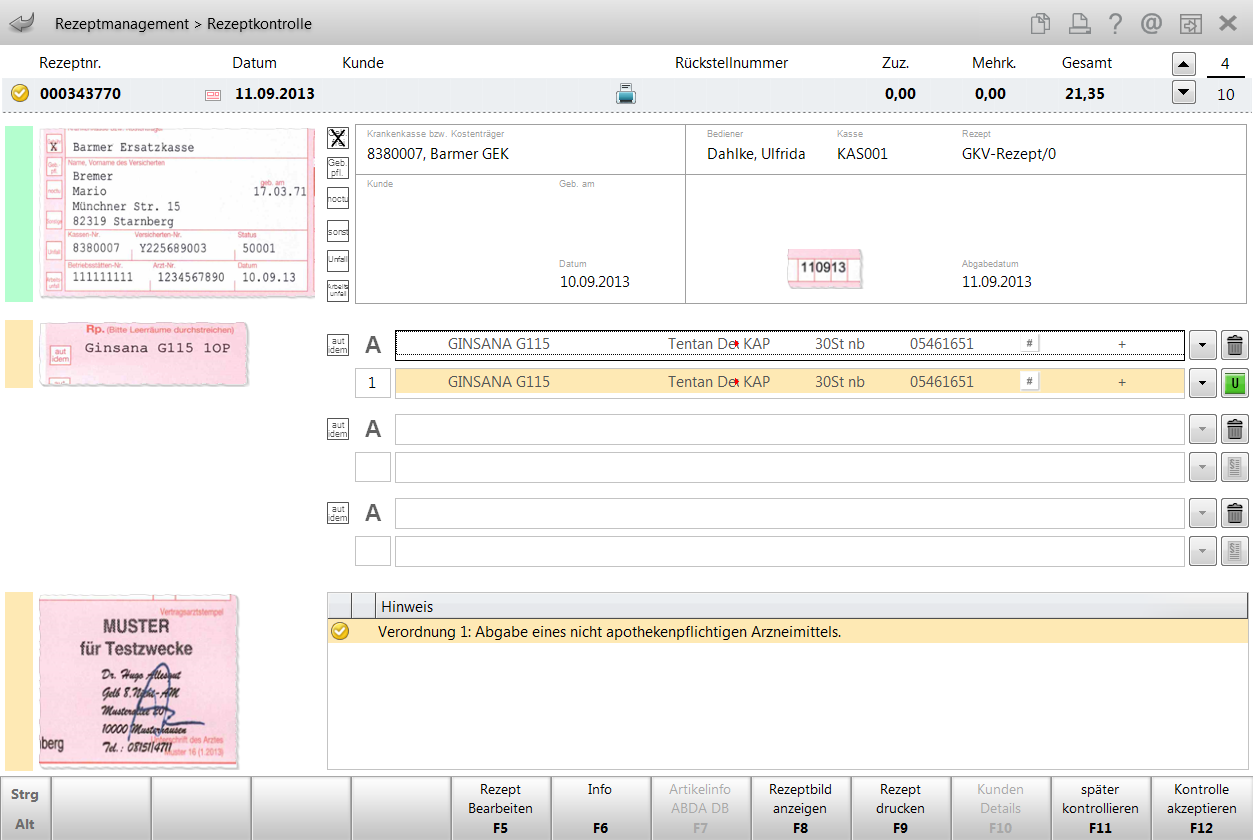
Task: Go to next recipe with down arrow
Action: 1184,93
